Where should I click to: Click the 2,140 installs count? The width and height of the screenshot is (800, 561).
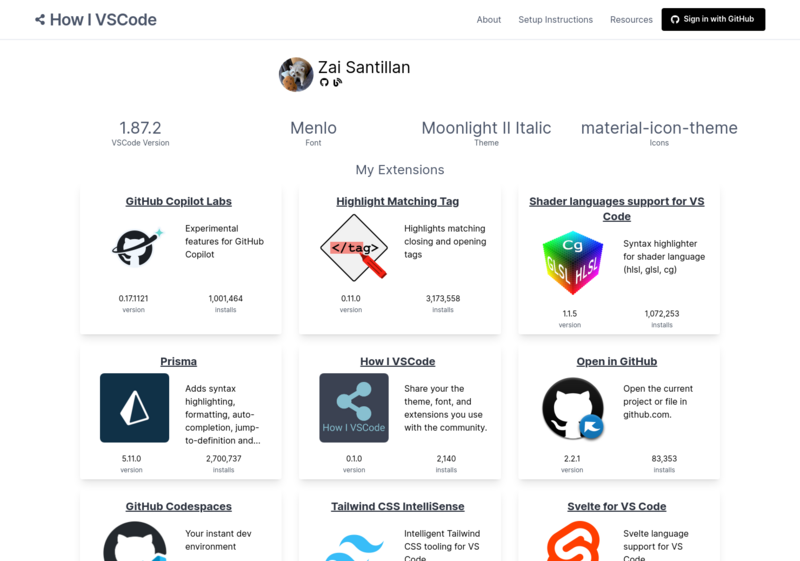click(446, 458)
